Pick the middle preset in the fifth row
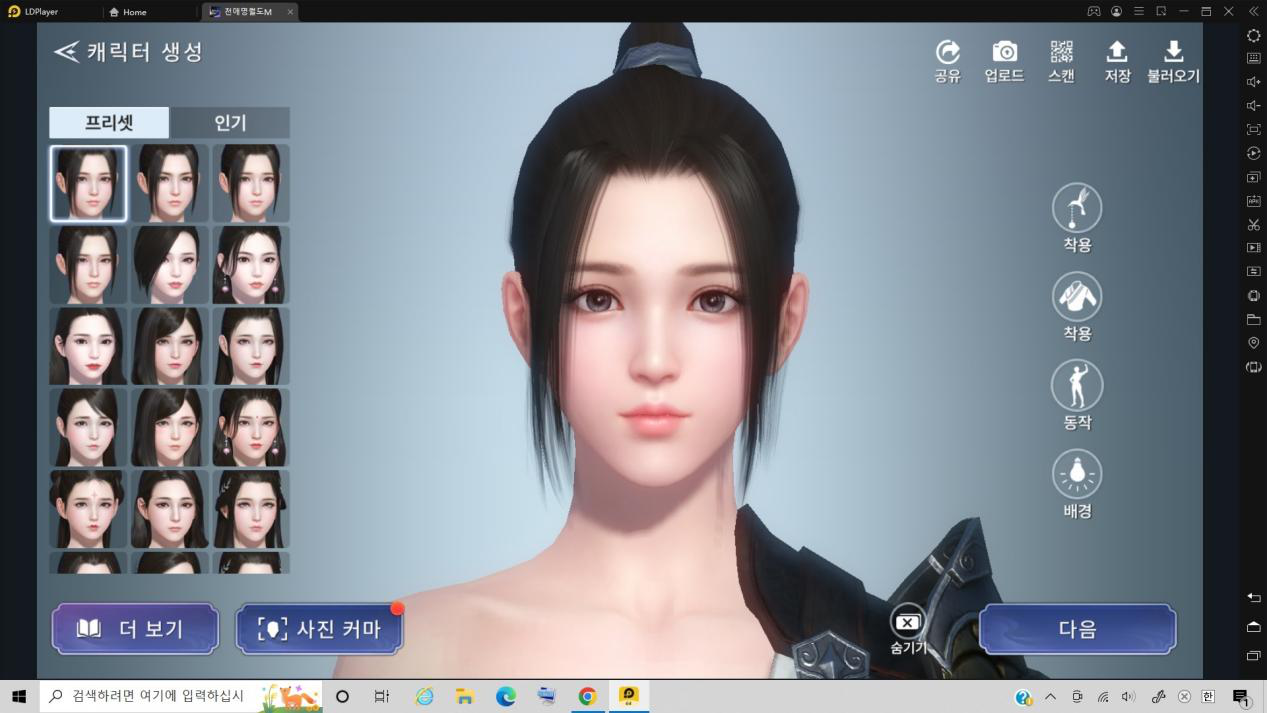Viewport: 1267px width, 713px height. pos(170,509)
